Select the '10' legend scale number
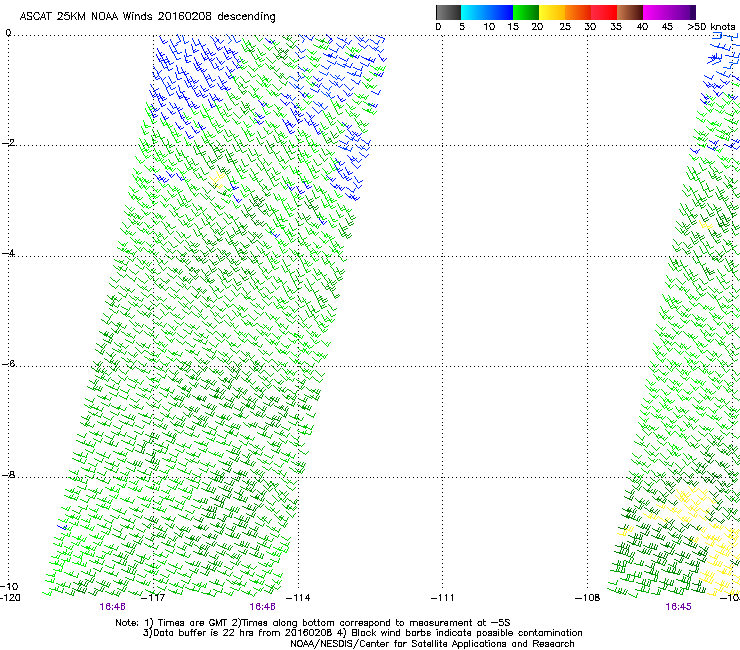 489,27
